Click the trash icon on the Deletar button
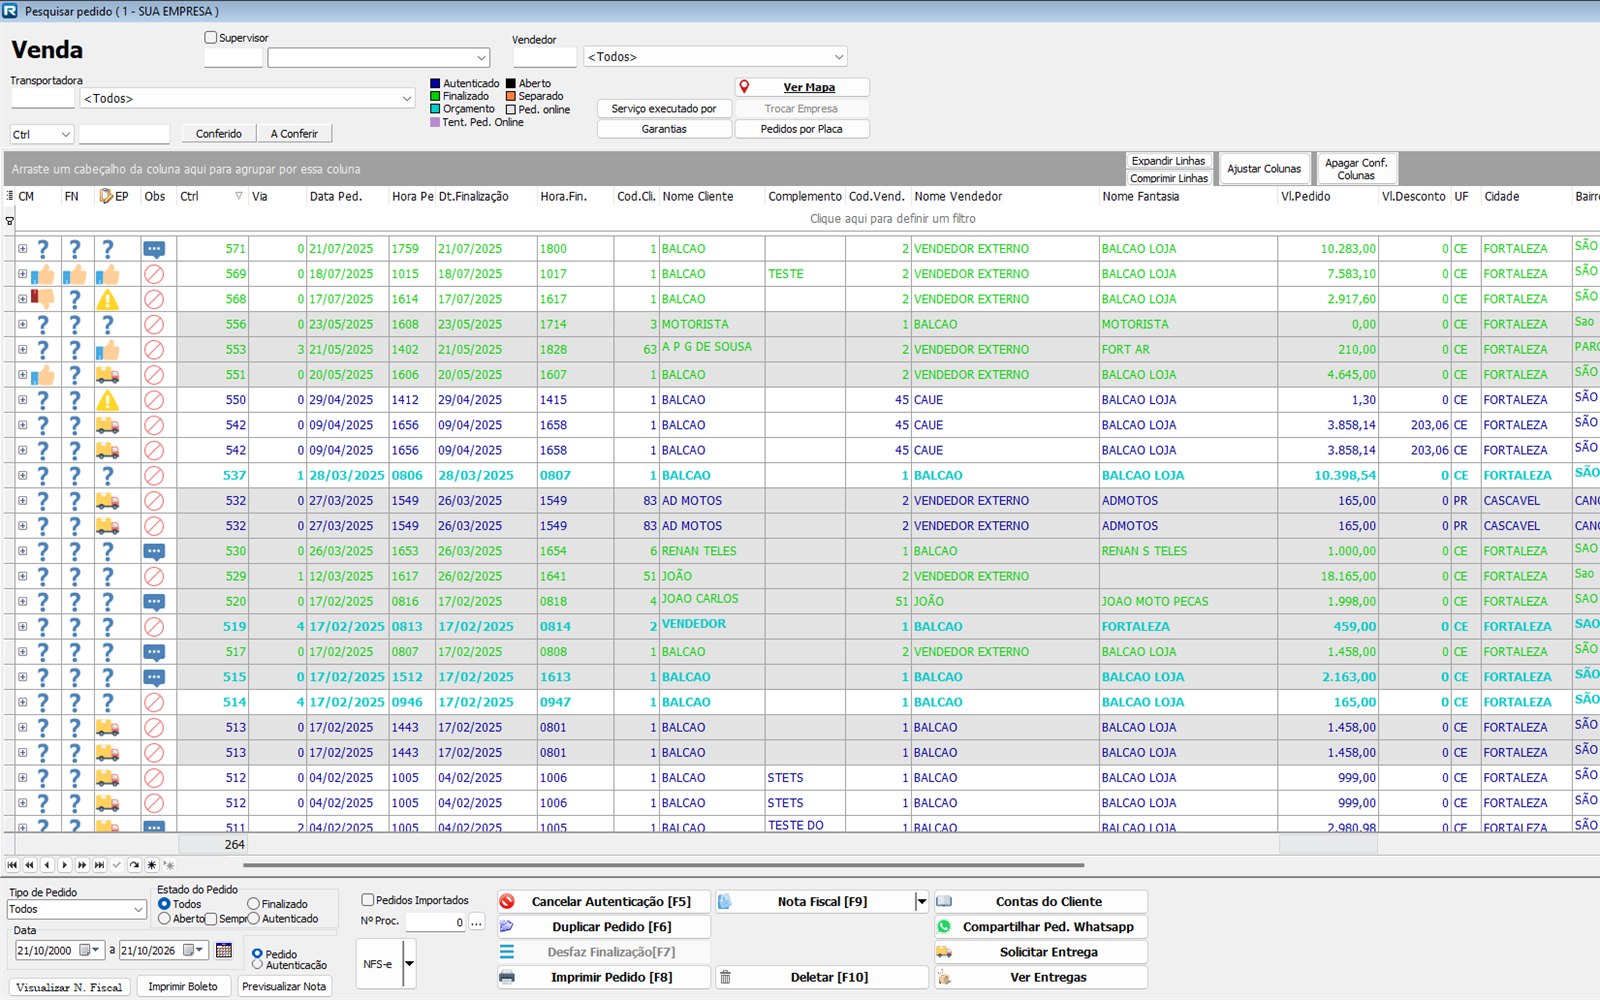The height and width of the screenshot is (1000, 1600). (726, 977)
